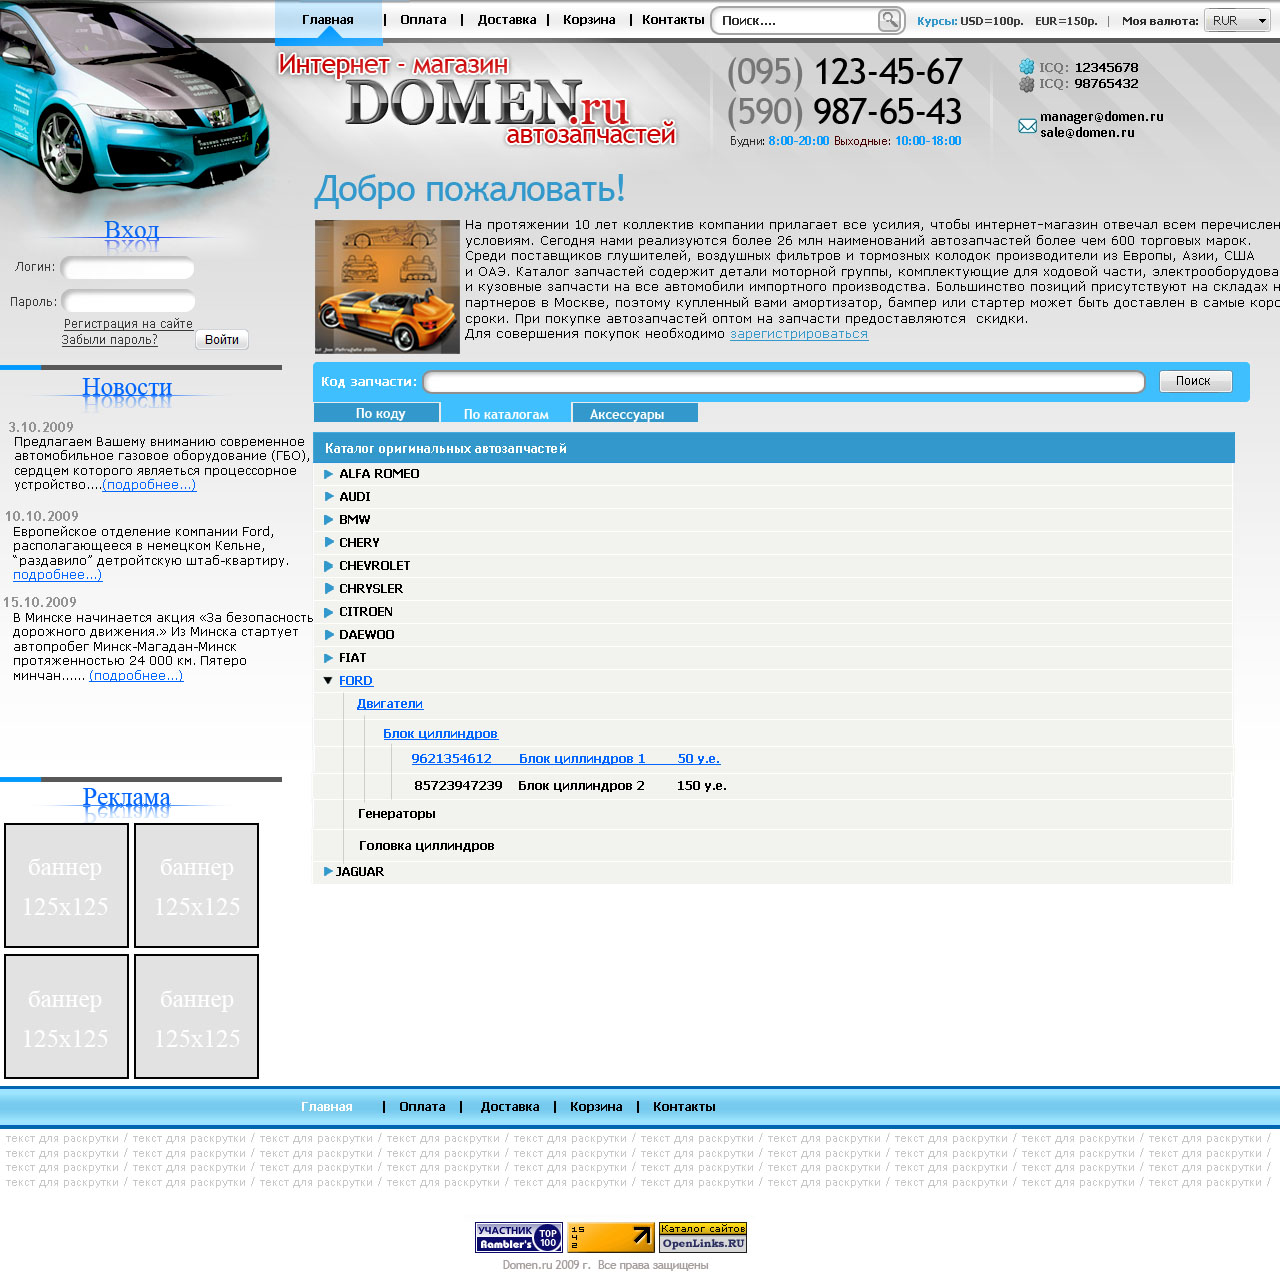This screenshot has width=1280, height=1280.
Task: Click the email envelope icon
Action: point(1027,126)
